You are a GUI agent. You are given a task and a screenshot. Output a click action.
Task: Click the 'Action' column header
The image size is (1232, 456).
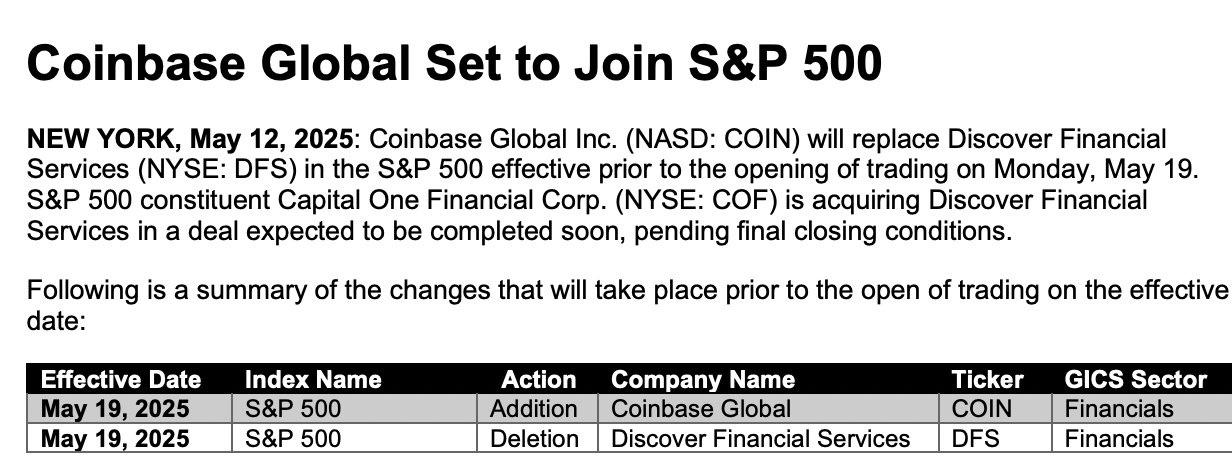point(539,380)
